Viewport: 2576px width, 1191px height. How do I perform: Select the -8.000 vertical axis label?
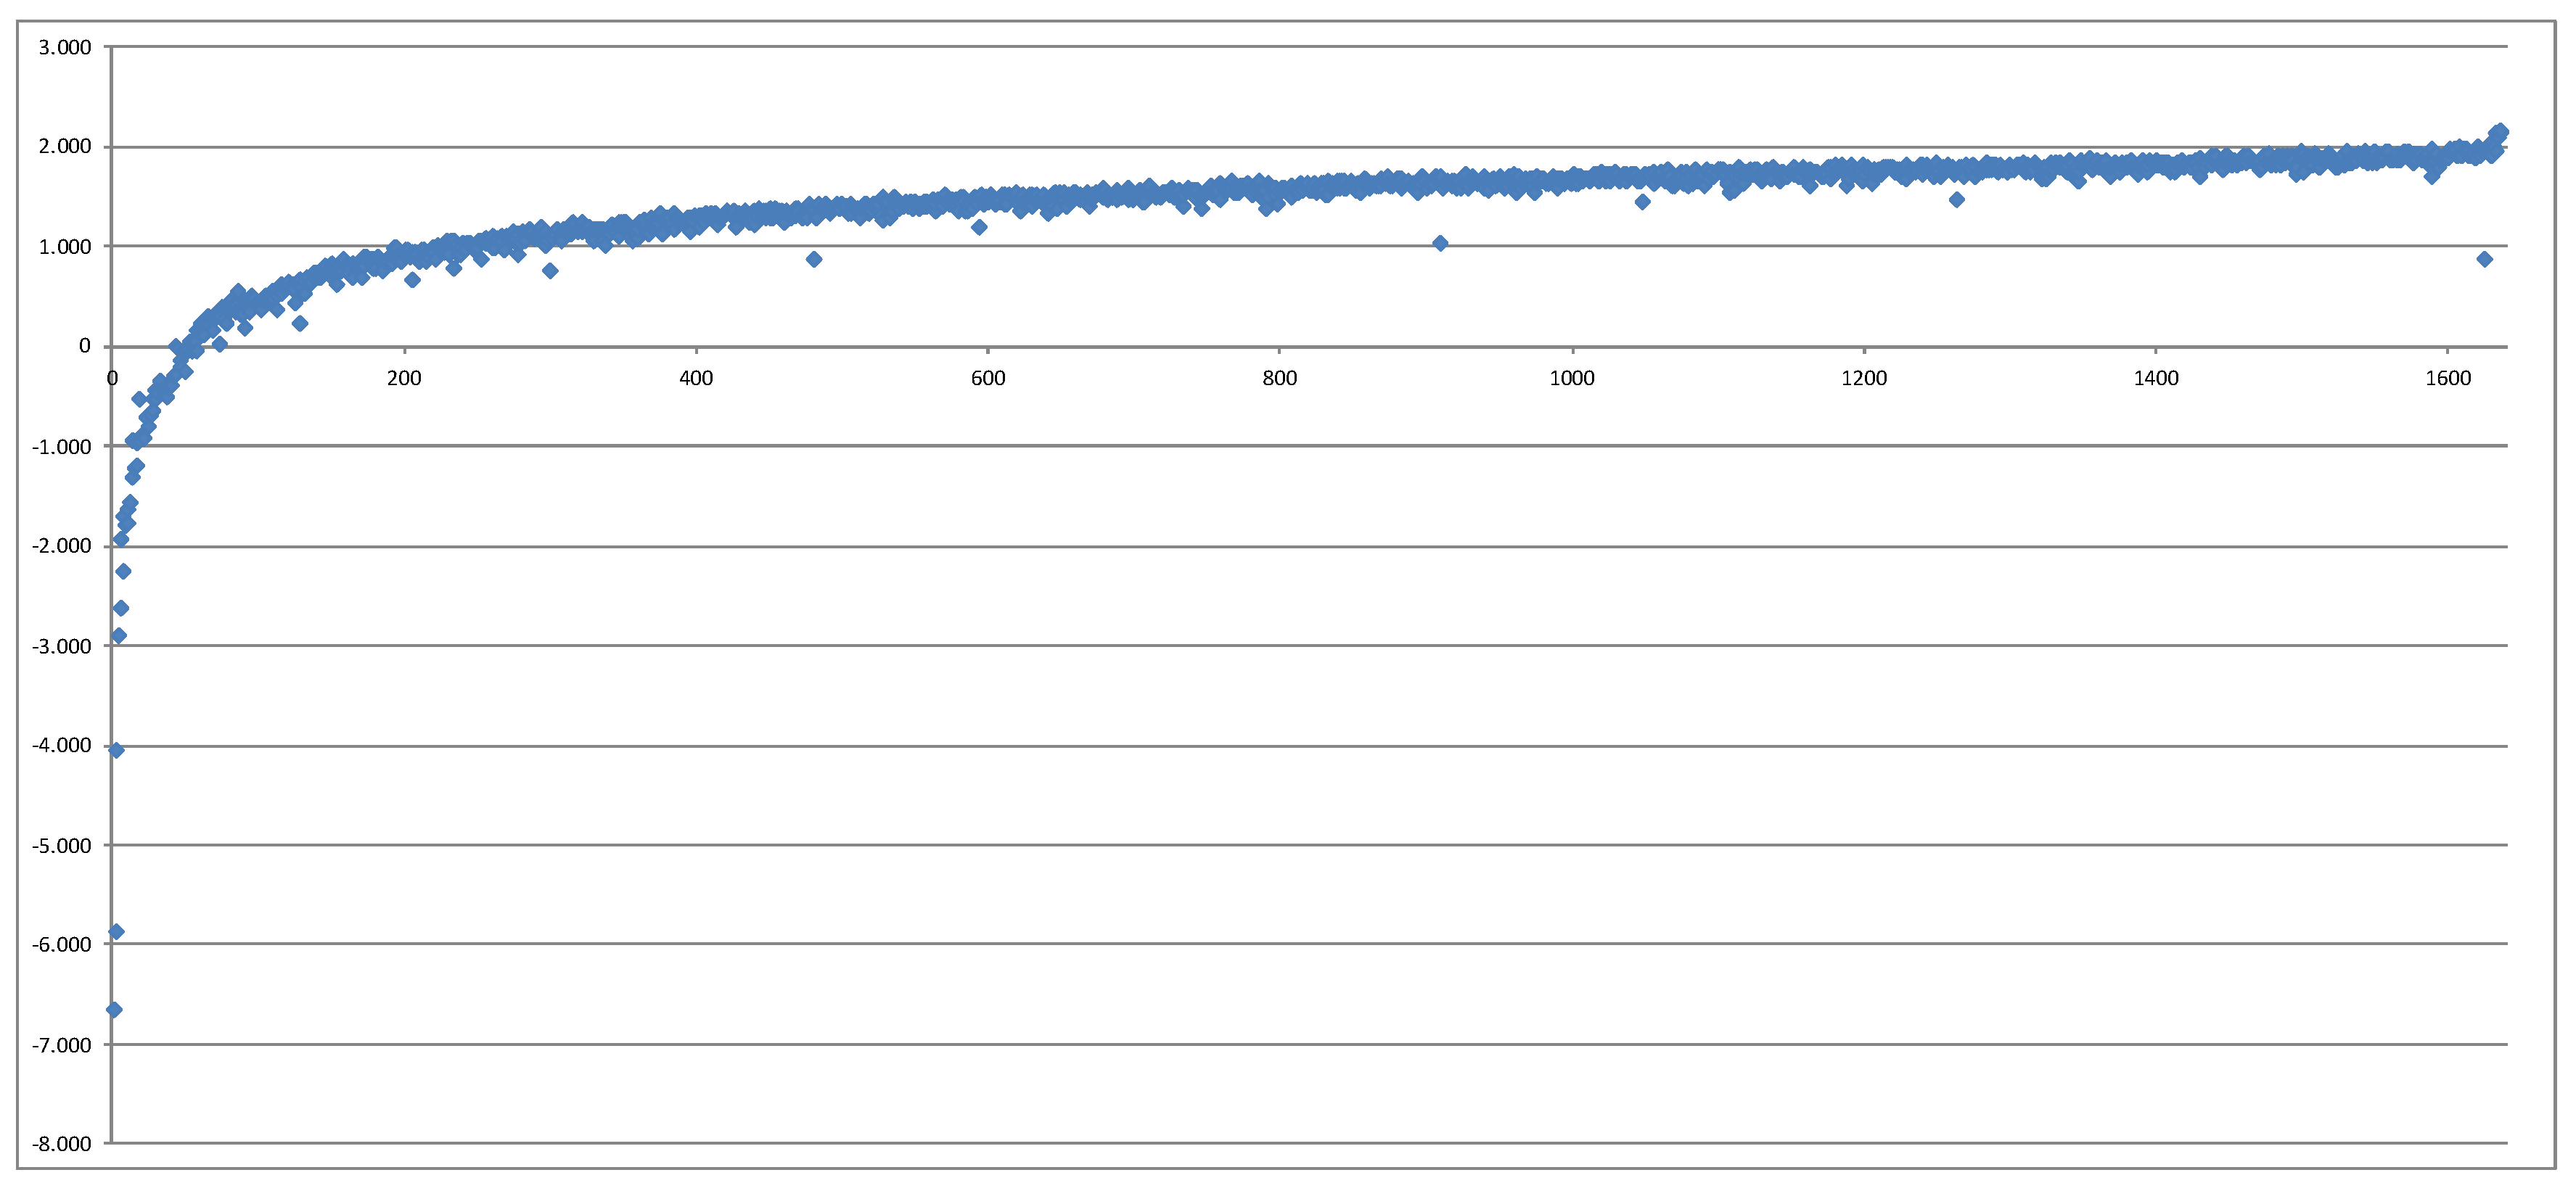tap(62, 1144)
